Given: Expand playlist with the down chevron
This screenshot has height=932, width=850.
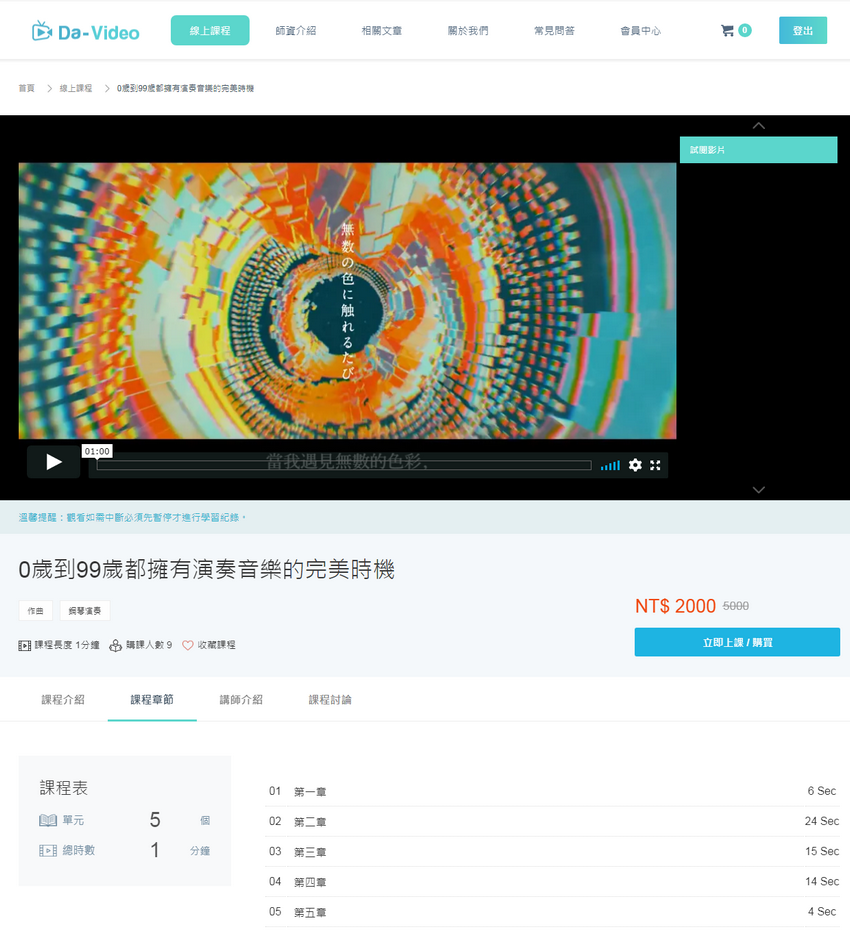Looking at the screenshot, I should (758, 490).
